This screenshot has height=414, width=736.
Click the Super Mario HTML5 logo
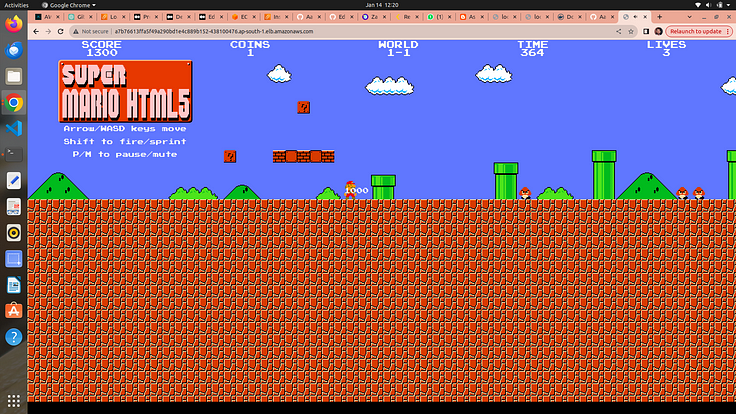125,91
